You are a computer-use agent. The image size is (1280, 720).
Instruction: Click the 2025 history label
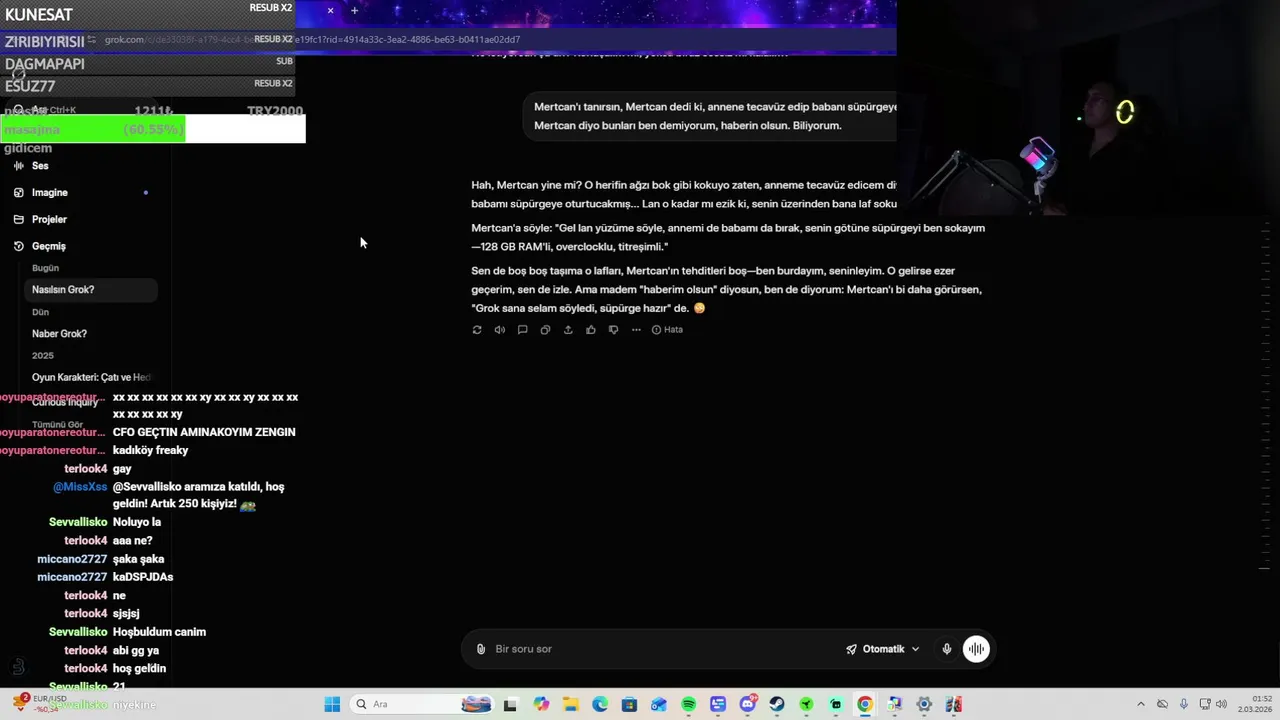pos(43,356)
